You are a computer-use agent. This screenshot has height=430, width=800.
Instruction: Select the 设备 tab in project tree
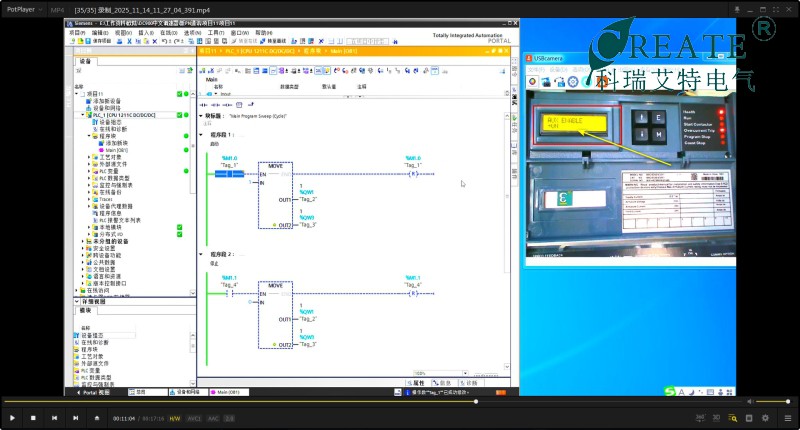85,61
